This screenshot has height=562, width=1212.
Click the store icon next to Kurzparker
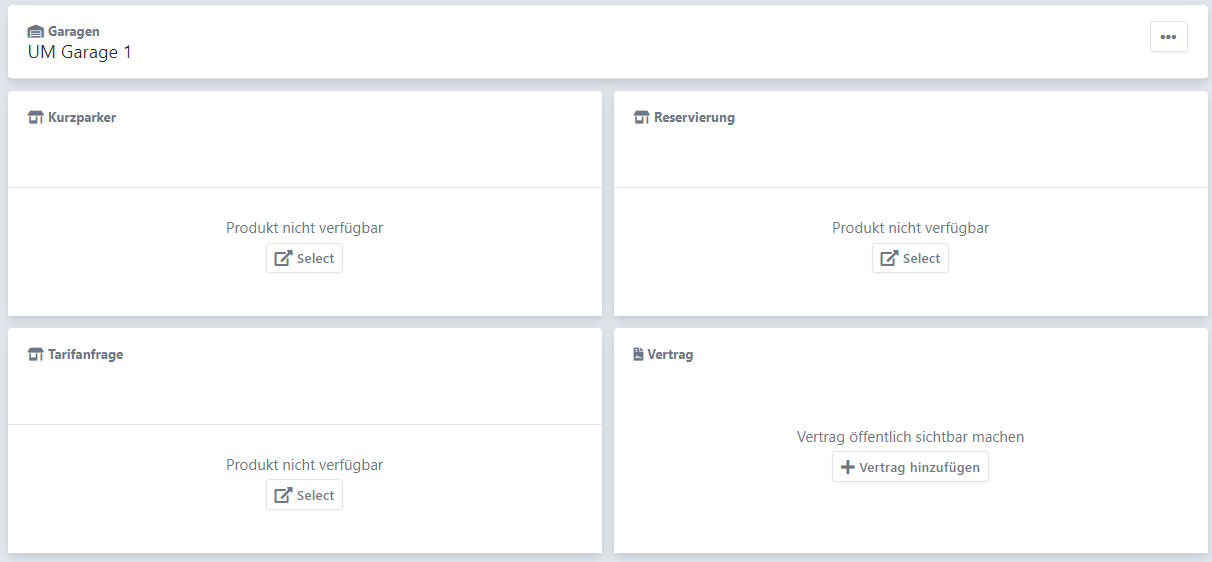(36, 118)
